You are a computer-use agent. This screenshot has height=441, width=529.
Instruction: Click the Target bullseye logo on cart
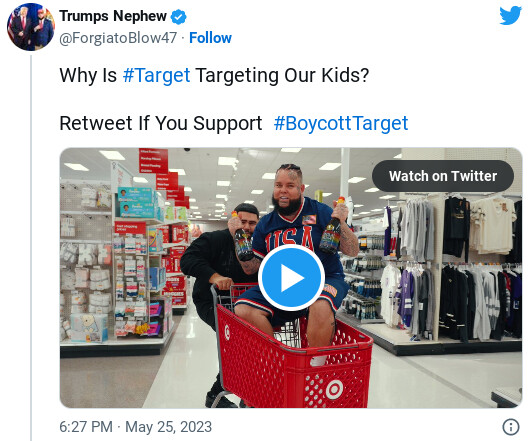coord(334,389)
